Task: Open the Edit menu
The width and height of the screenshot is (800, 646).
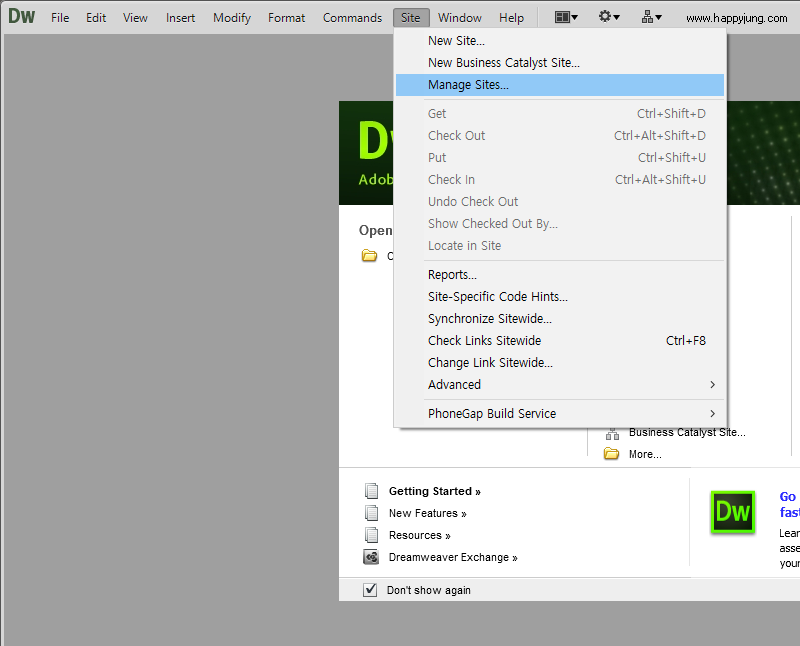Action: pos(96,18)
